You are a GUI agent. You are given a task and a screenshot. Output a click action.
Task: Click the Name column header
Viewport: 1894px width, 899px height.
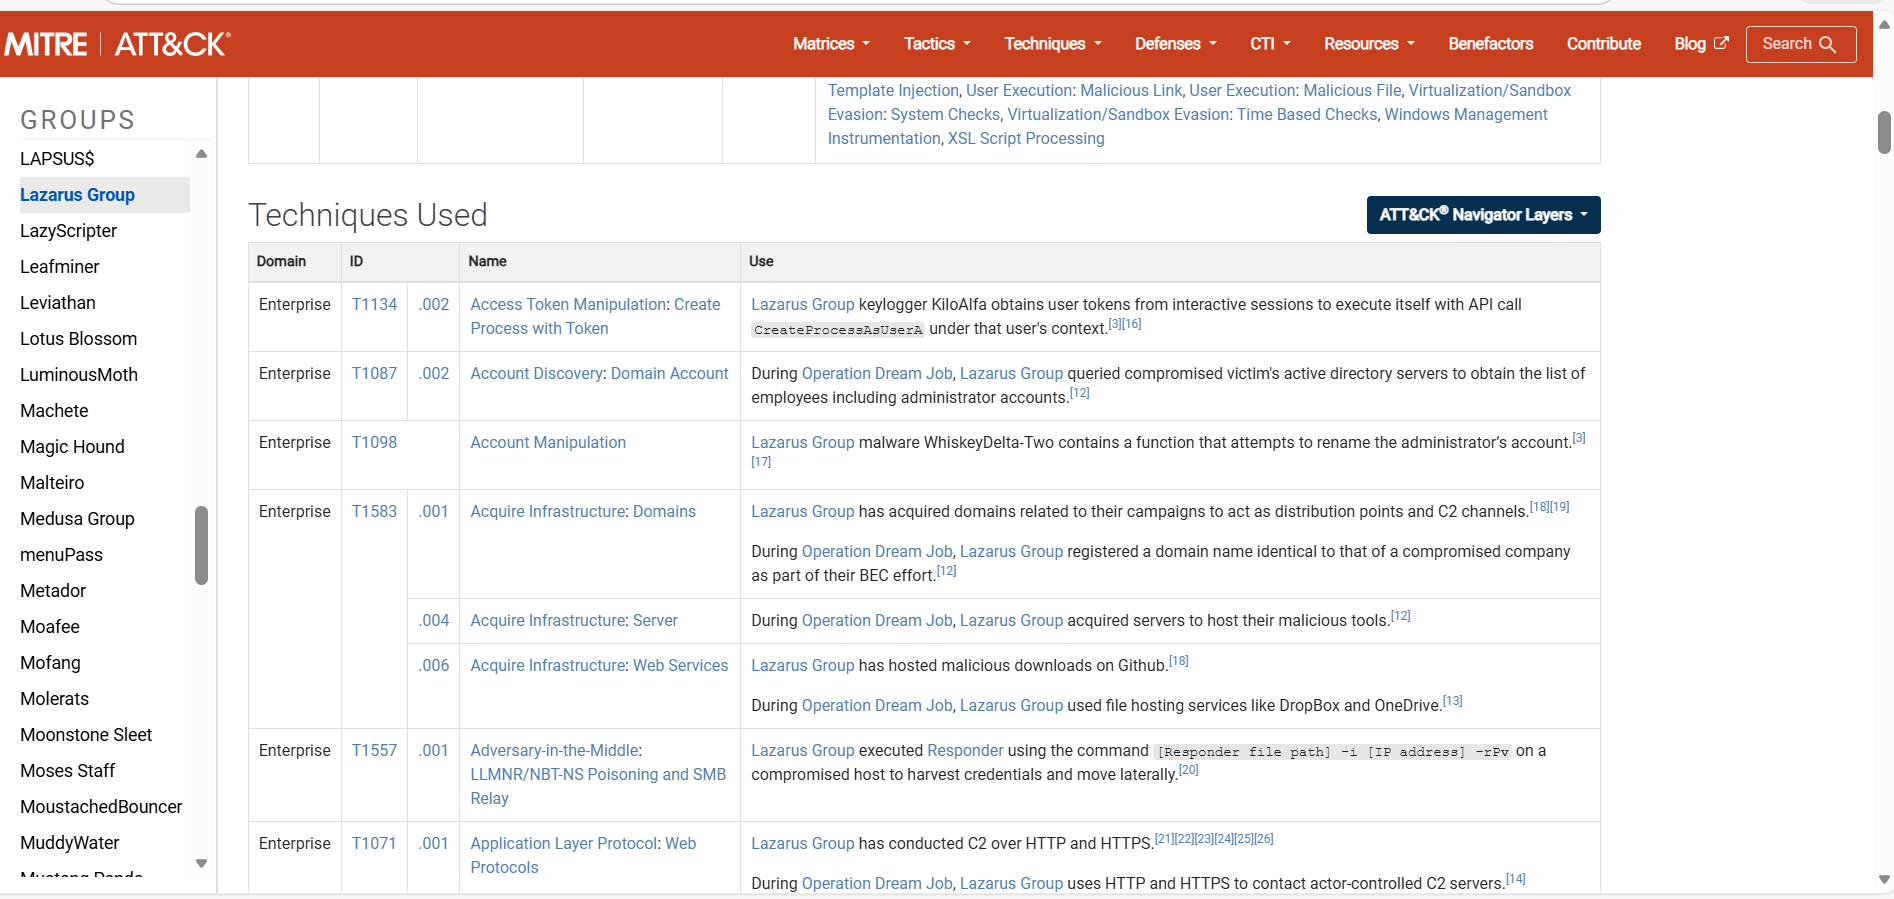click(x=487, y=261)
